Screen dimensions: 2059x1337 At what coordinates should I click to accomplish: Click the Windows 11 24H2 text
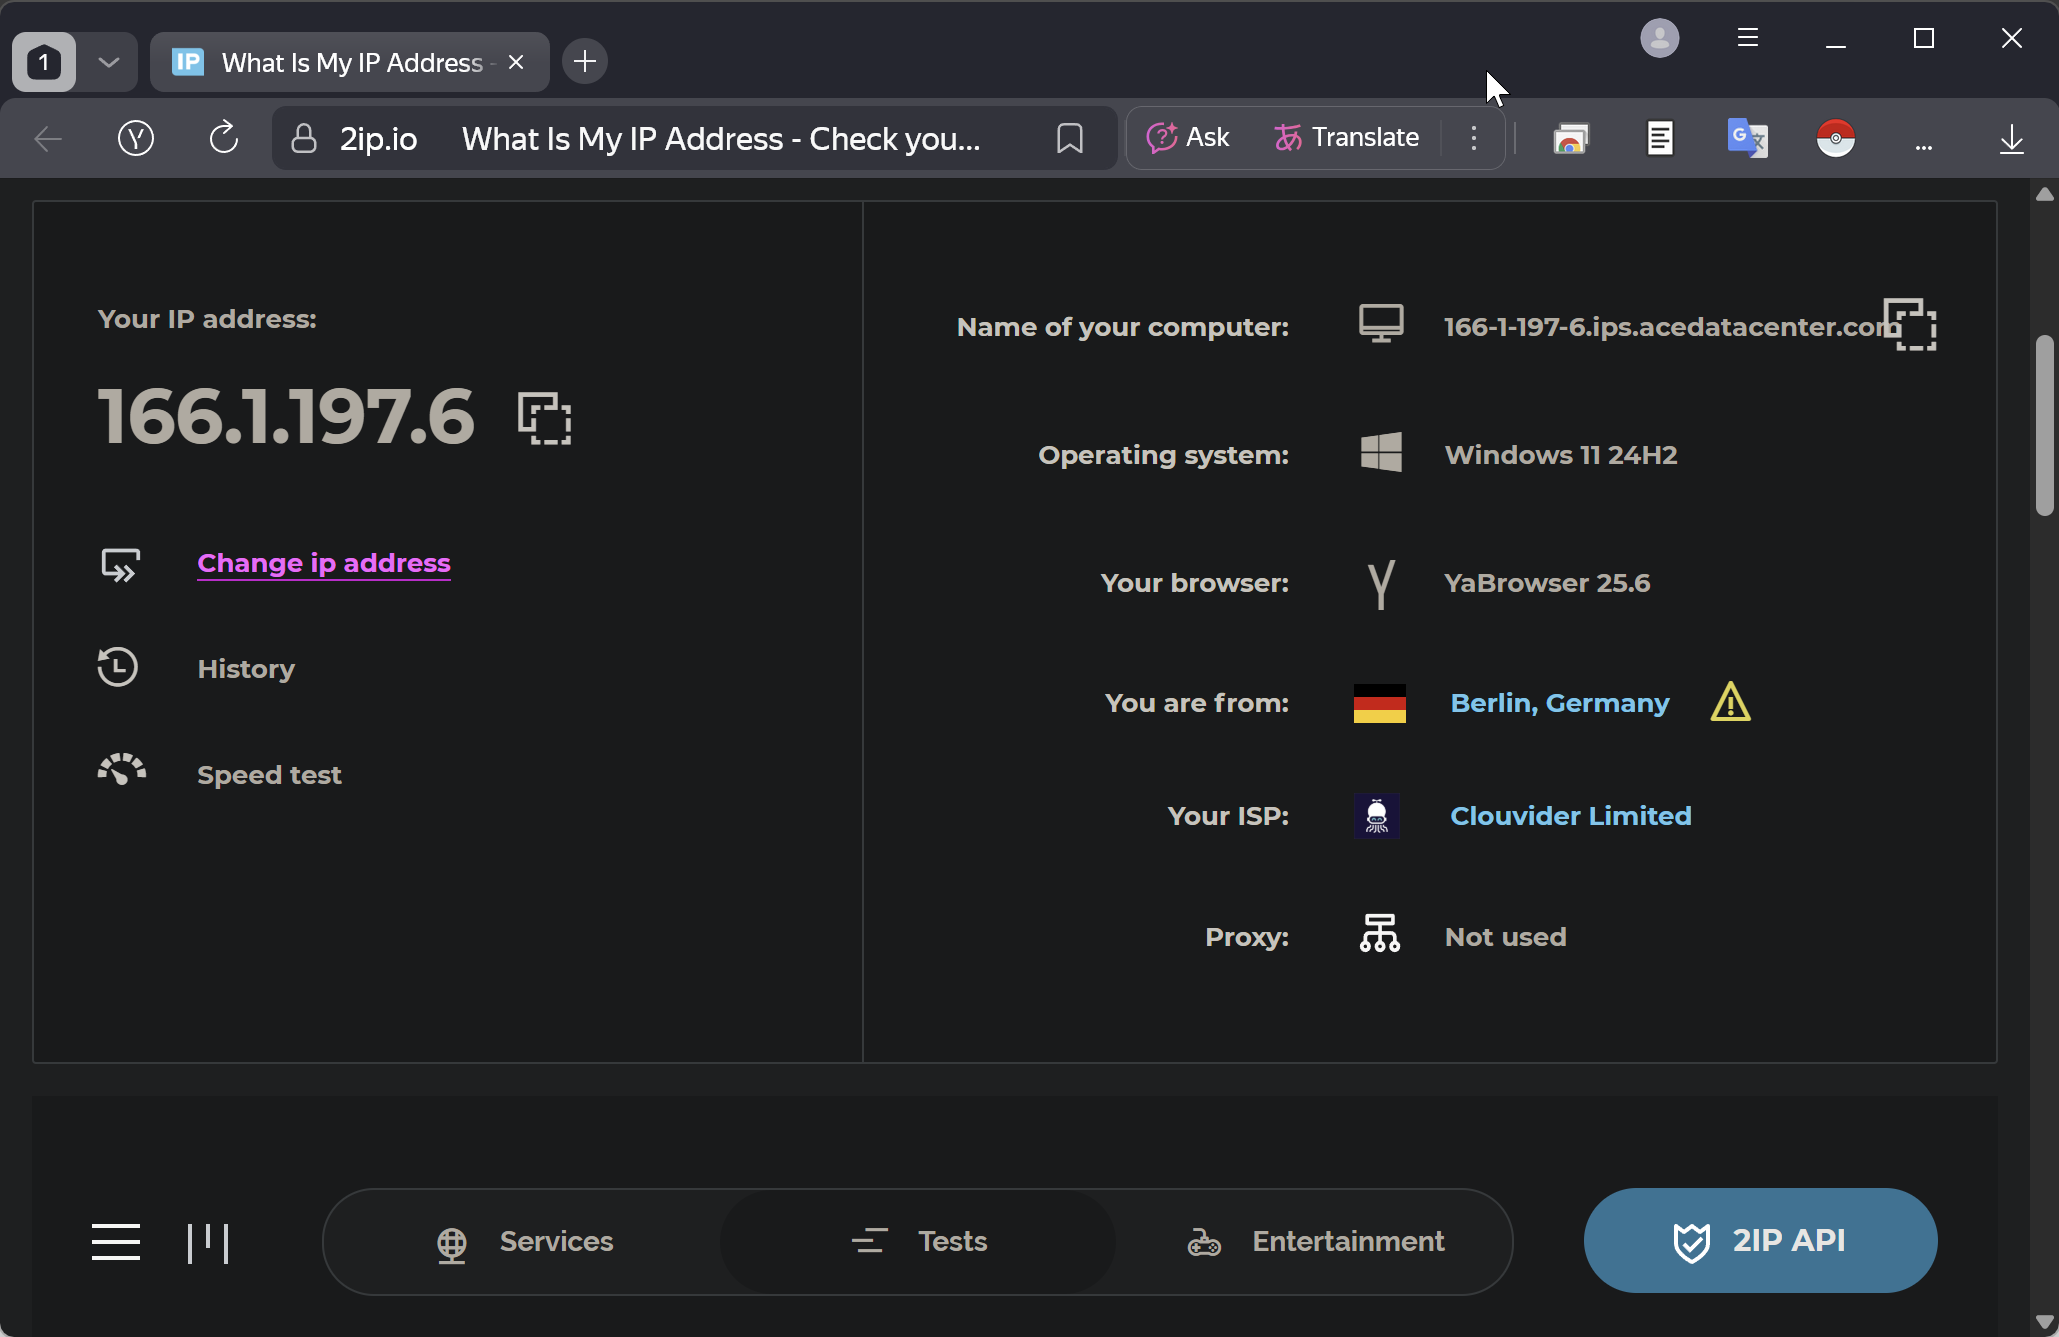(1560, 455)
